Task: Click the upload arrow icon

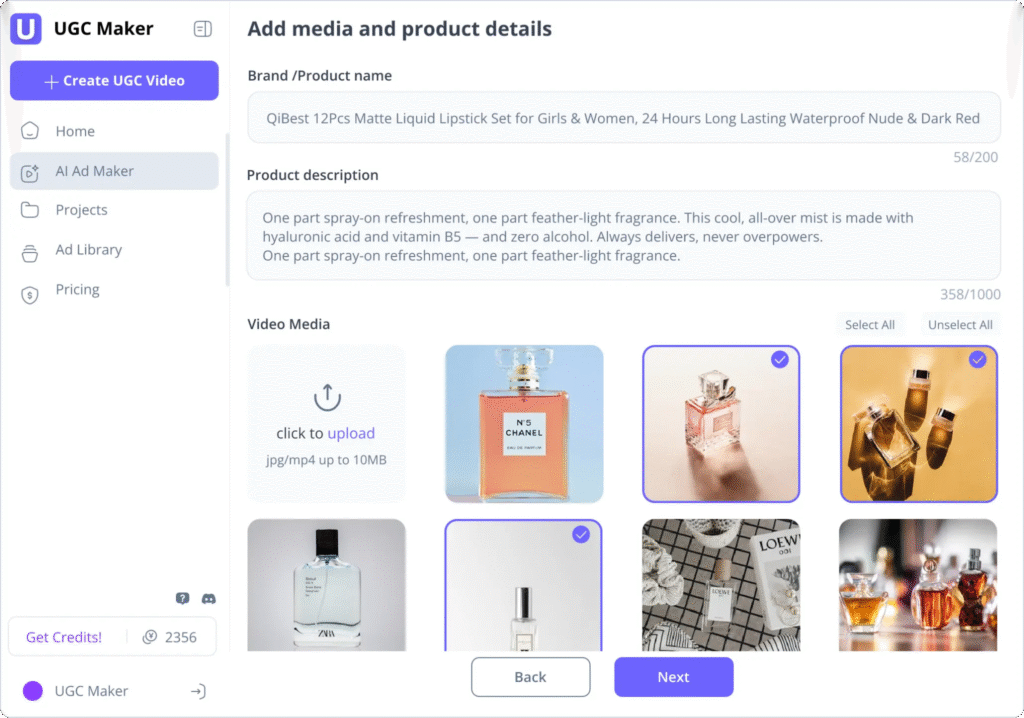Action: (x=327, y=398)
